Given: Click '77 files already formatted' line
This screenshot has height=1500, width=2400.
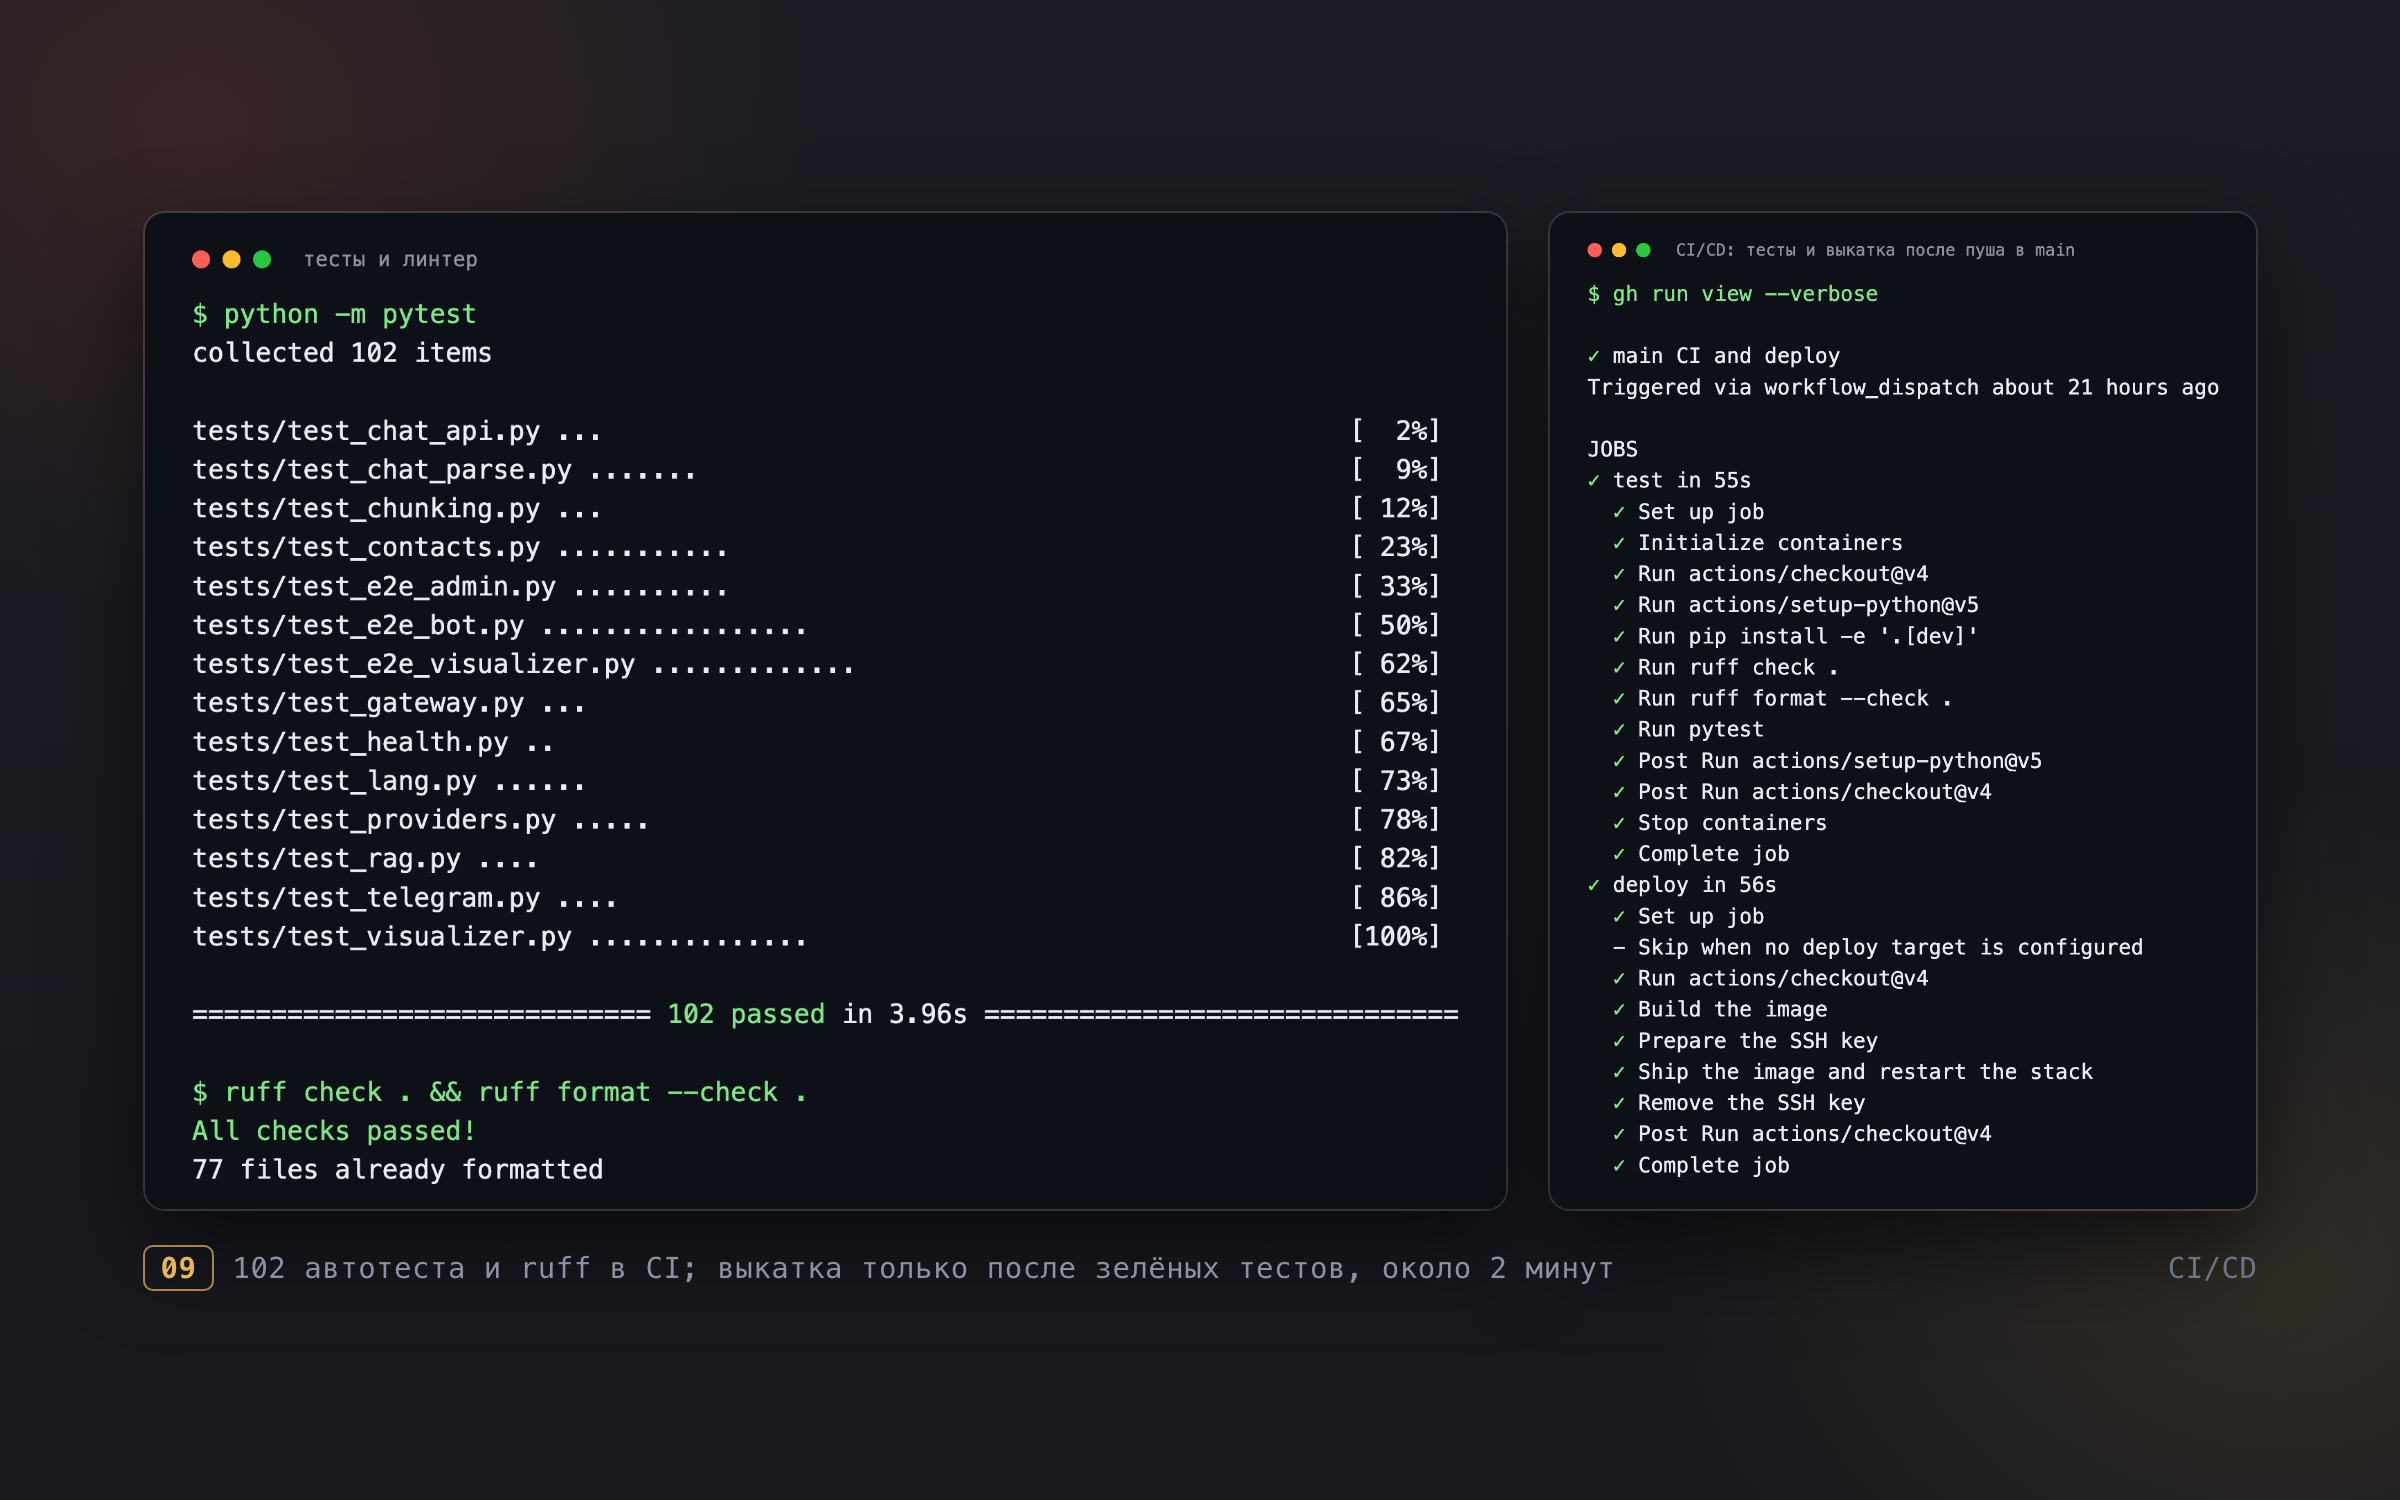Looking at the screenshot, I should [398, 1171].
